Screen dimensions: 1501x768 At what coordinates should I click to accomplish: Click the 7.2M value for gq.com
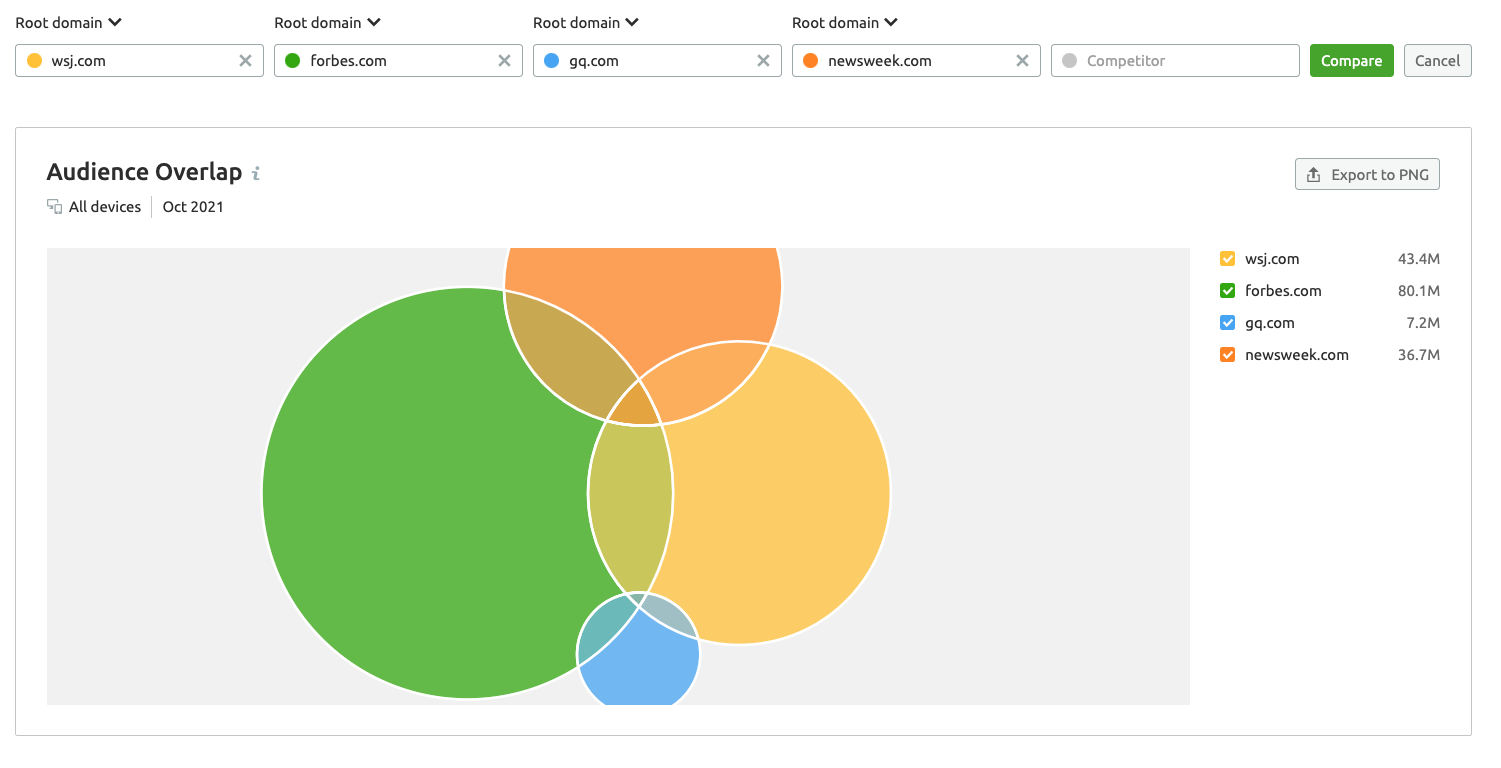pos(1423,323)
